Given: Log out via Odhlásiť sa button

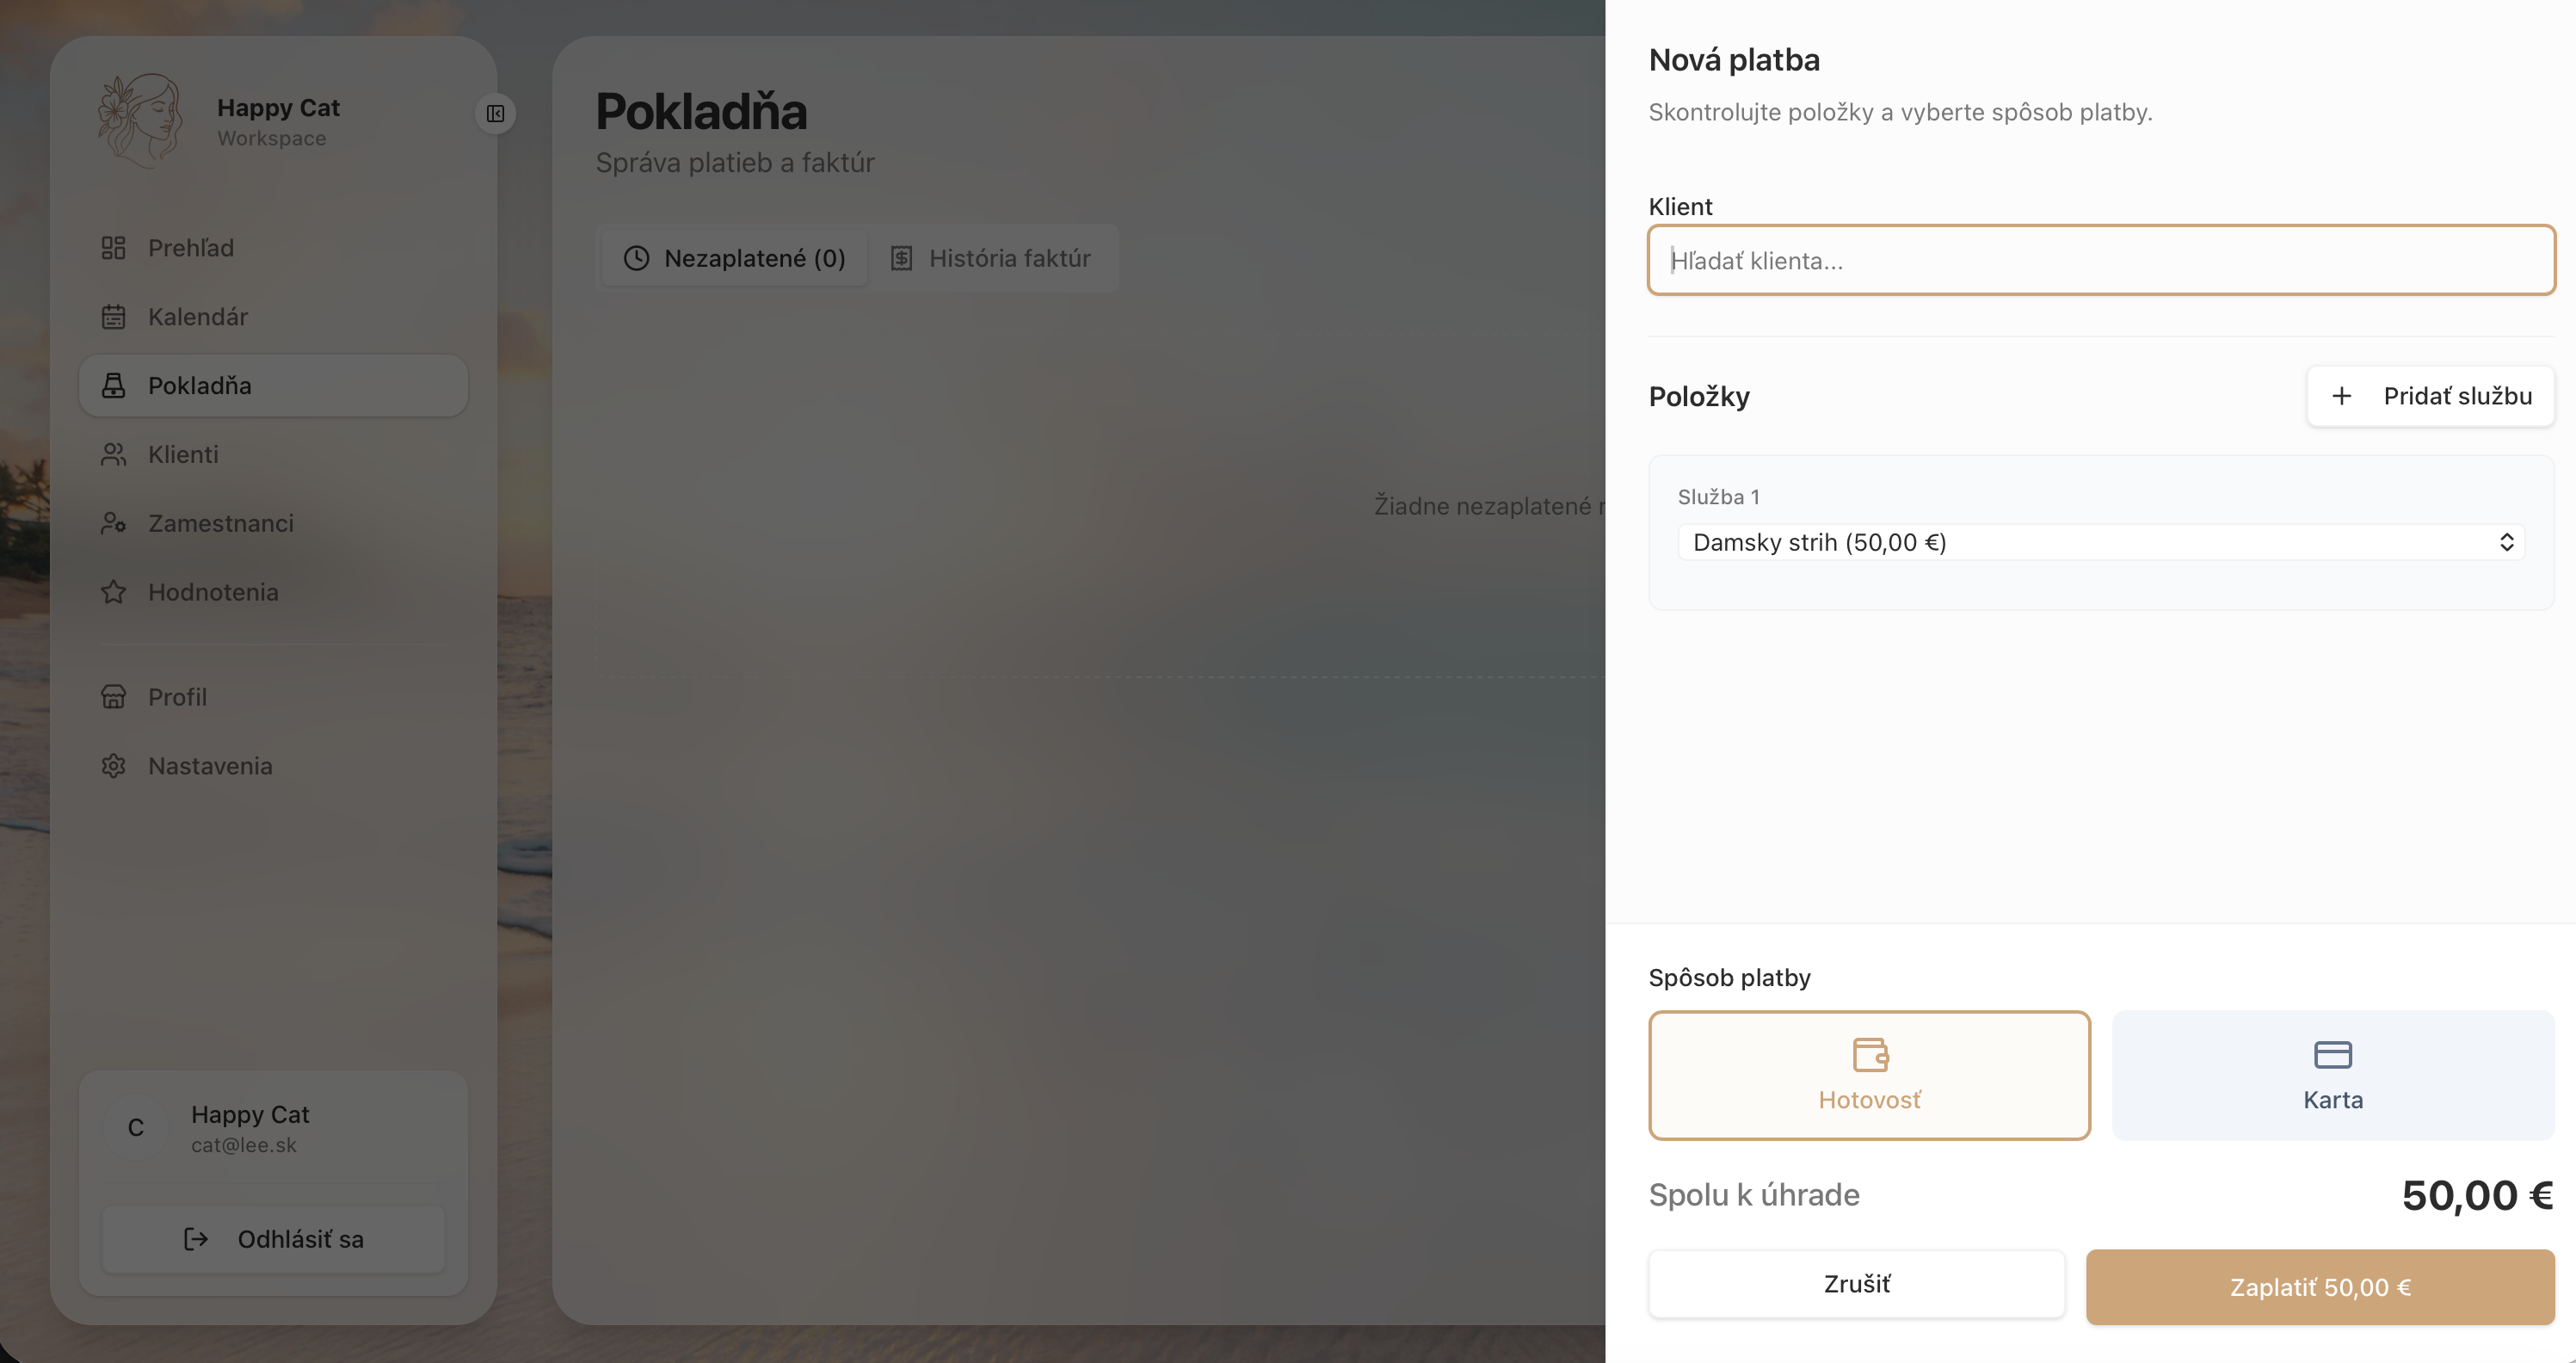Looking at the screenshot, I should [x=273, y=1240].
